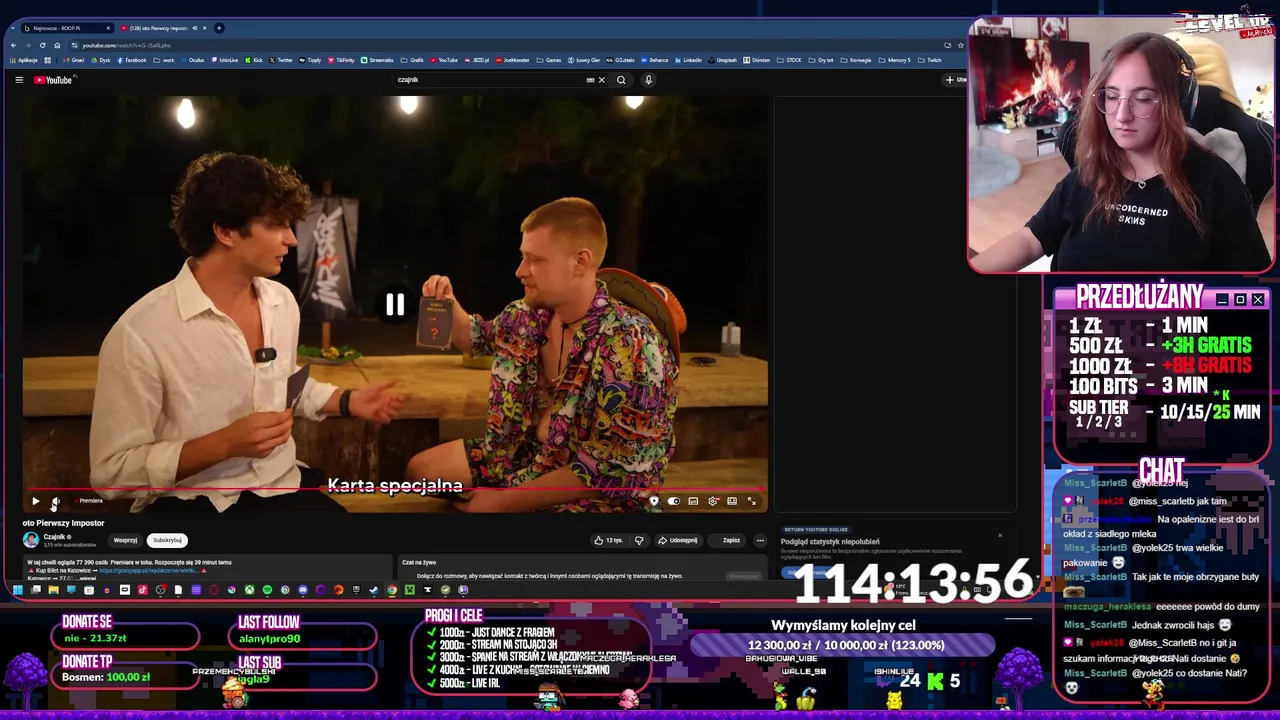Start voice search with microphone icon
The width and height of the screenshot is (1280, 720).
(648, 80)
